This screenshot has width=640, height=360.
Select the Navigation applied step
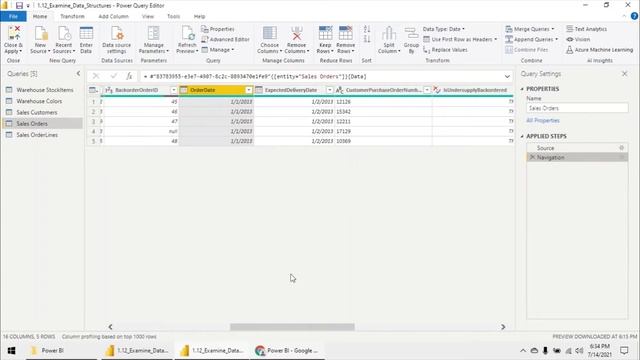577,157
